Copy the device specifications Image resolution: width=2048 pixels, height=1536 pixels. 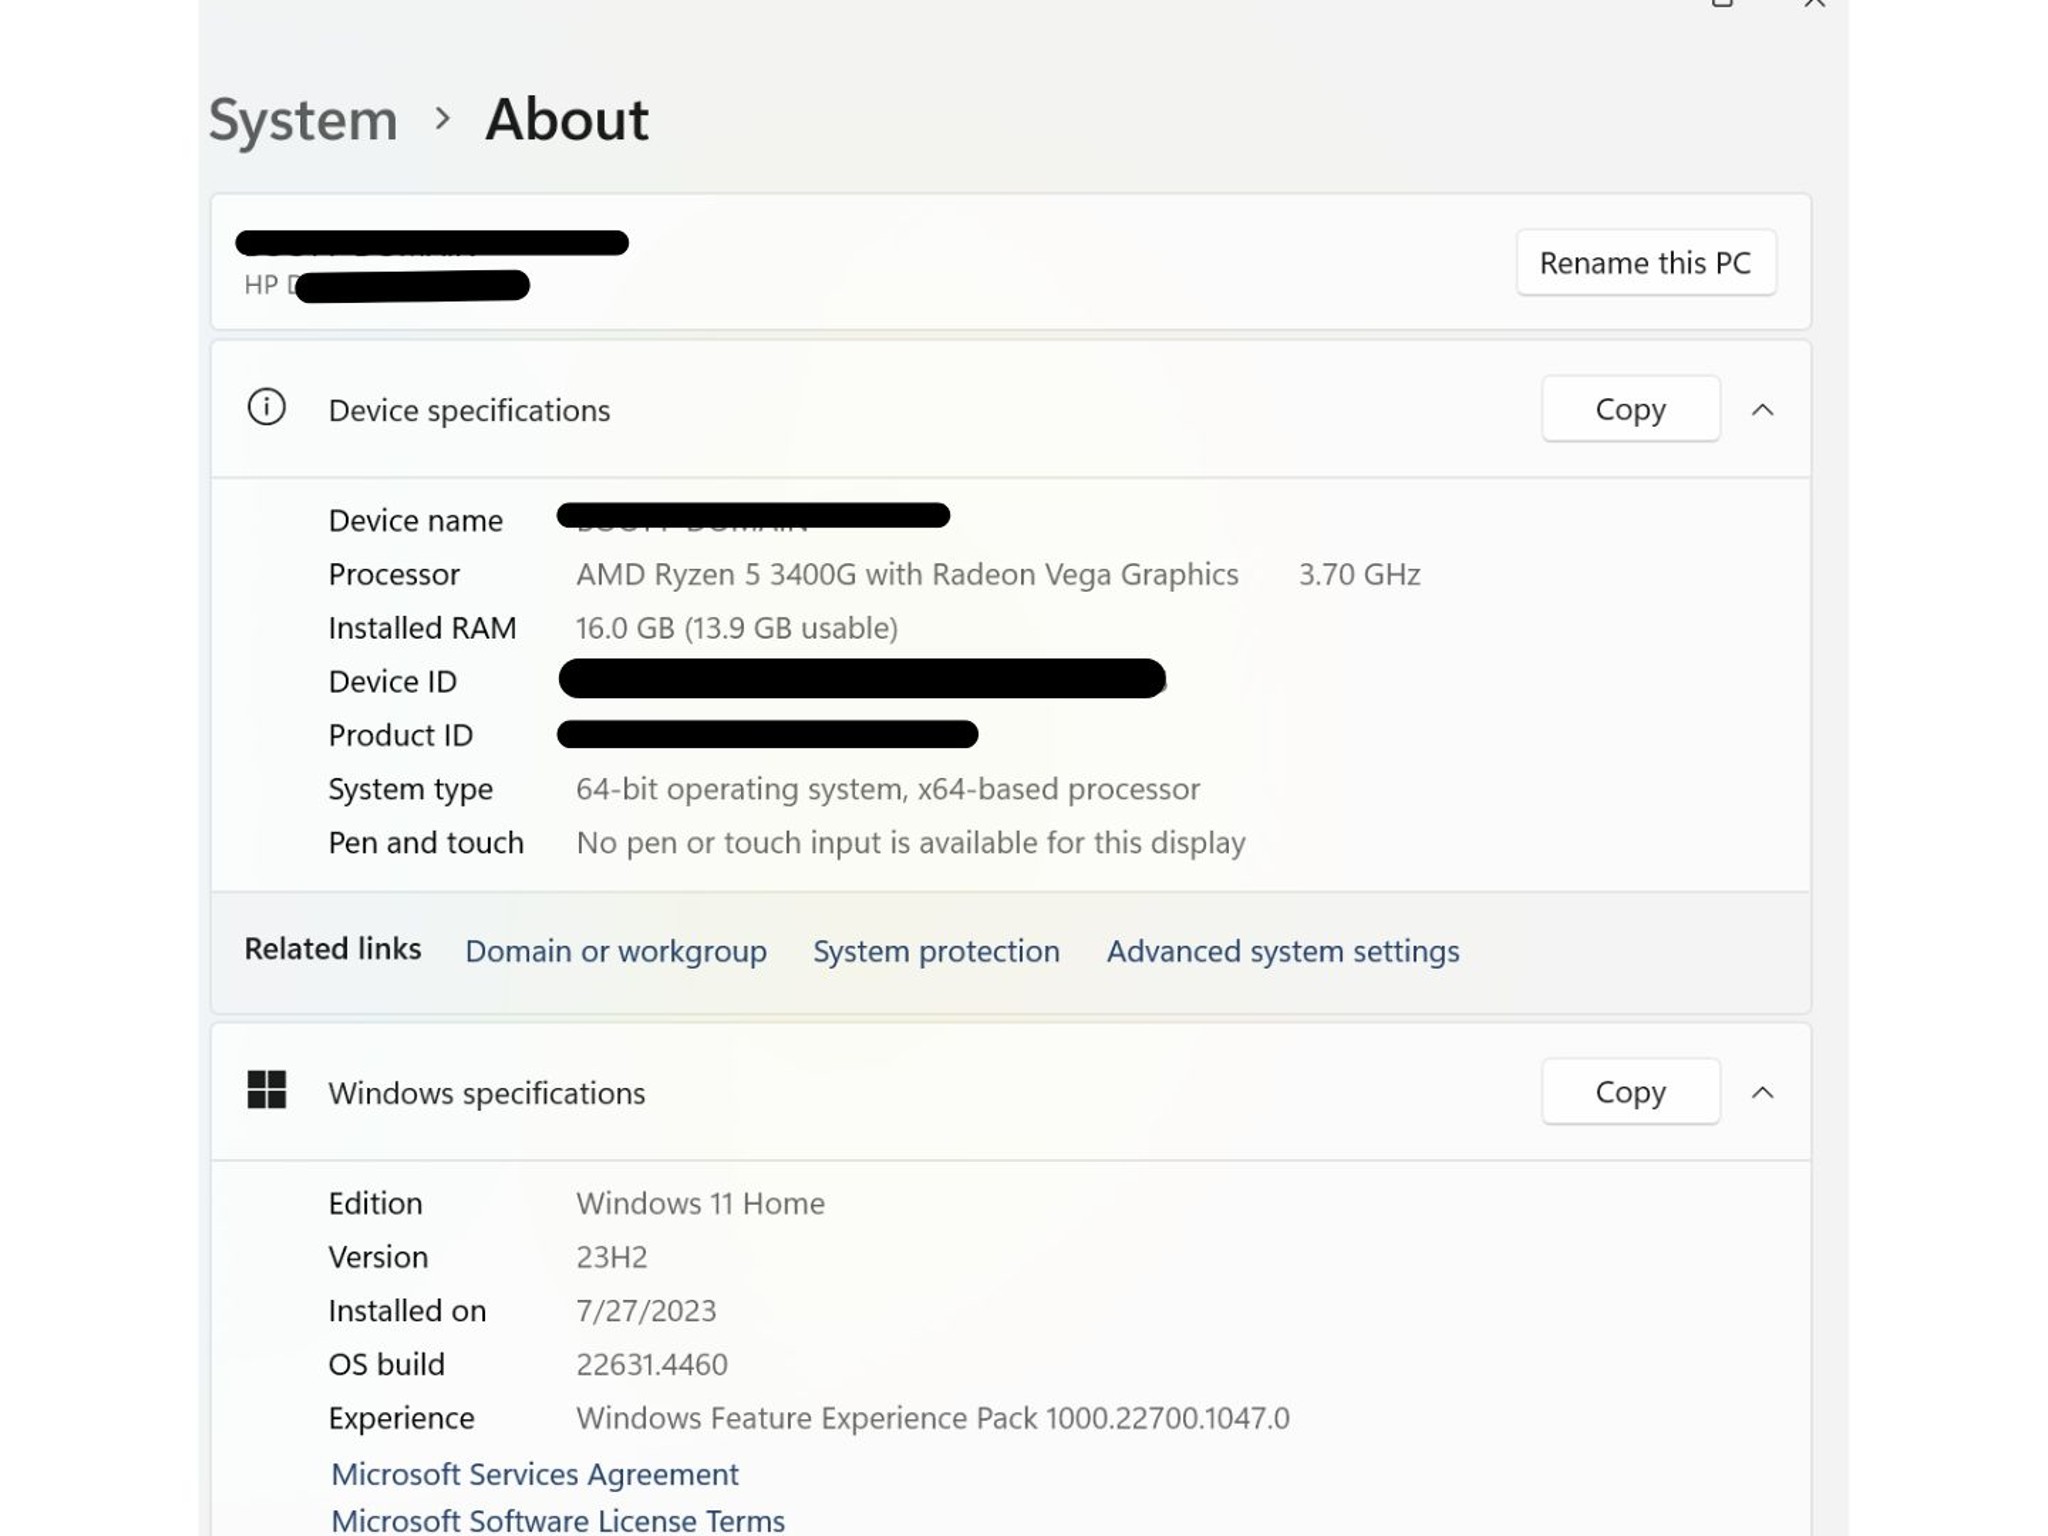tap(1630, 408)
